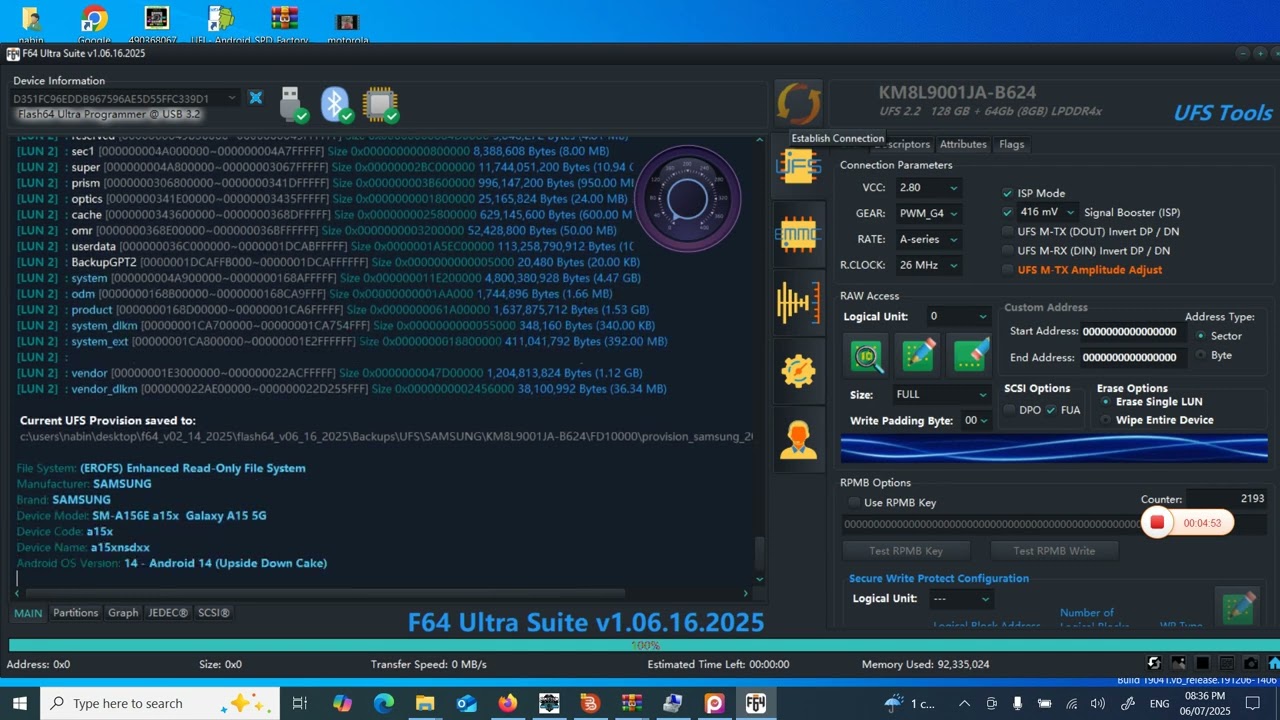Open Secure Write Protect Logical Unit dropdown
Screen dimensions: 1280x720
pyautogui.click(x=960, y=598)
